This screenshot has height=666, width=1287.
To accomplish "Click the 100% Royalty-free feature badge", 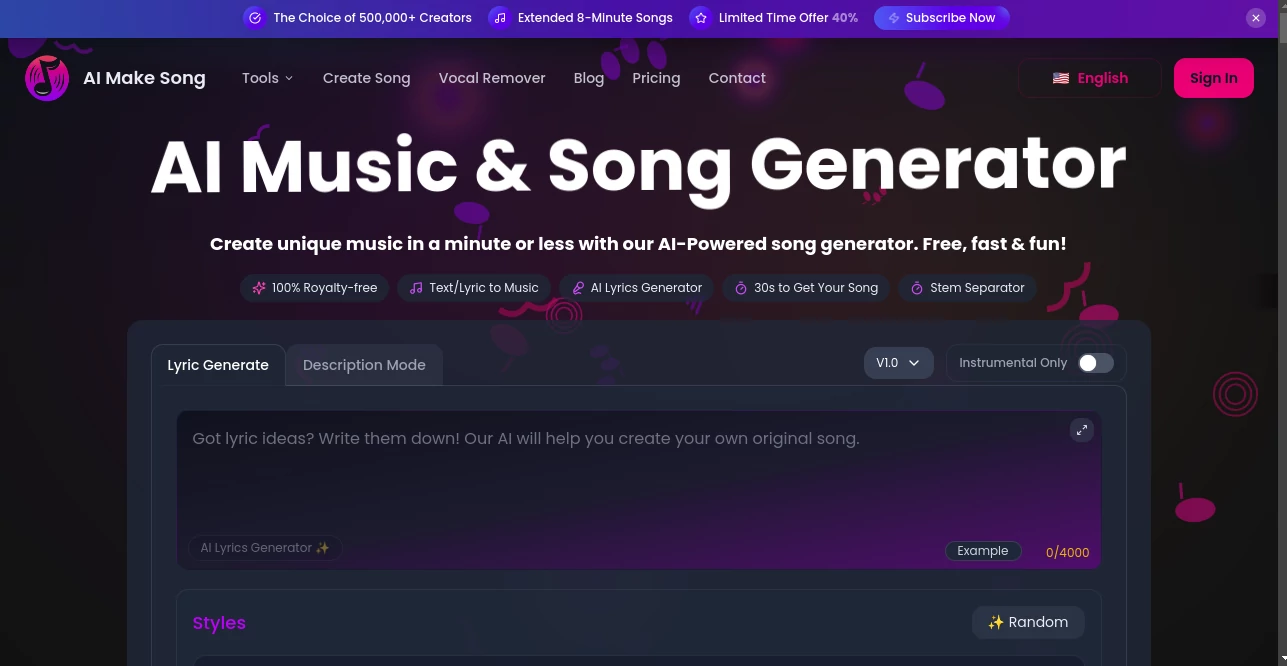I will point(314,288).
